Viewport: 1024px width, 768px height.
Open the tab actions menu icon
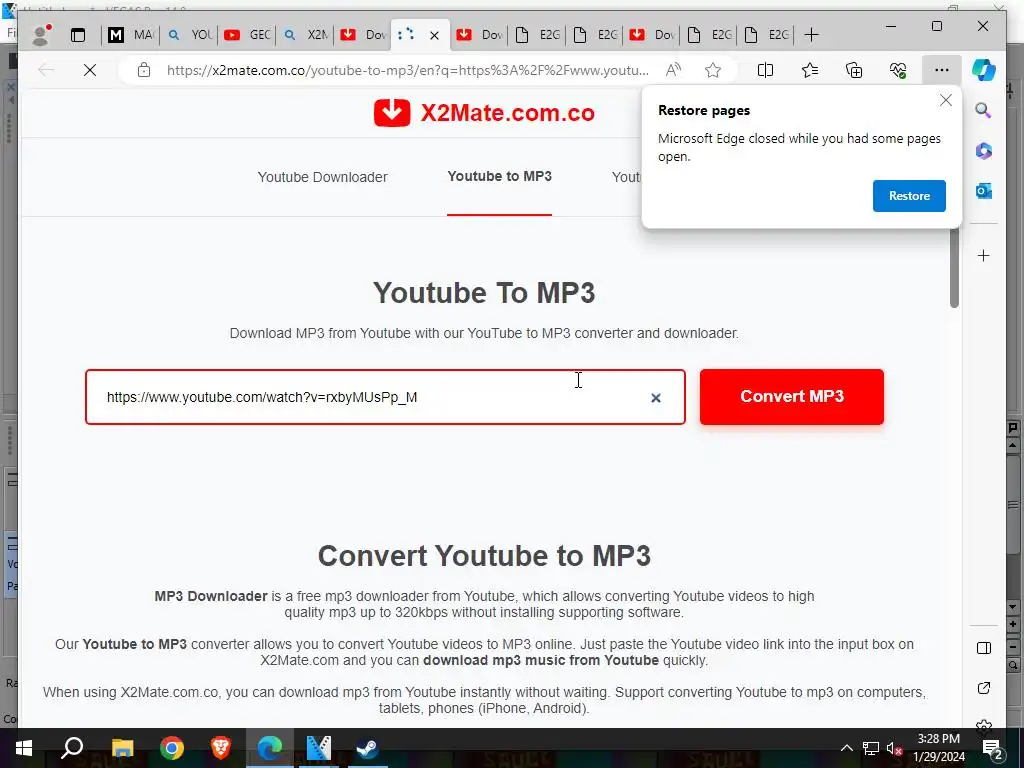point(78,35)
